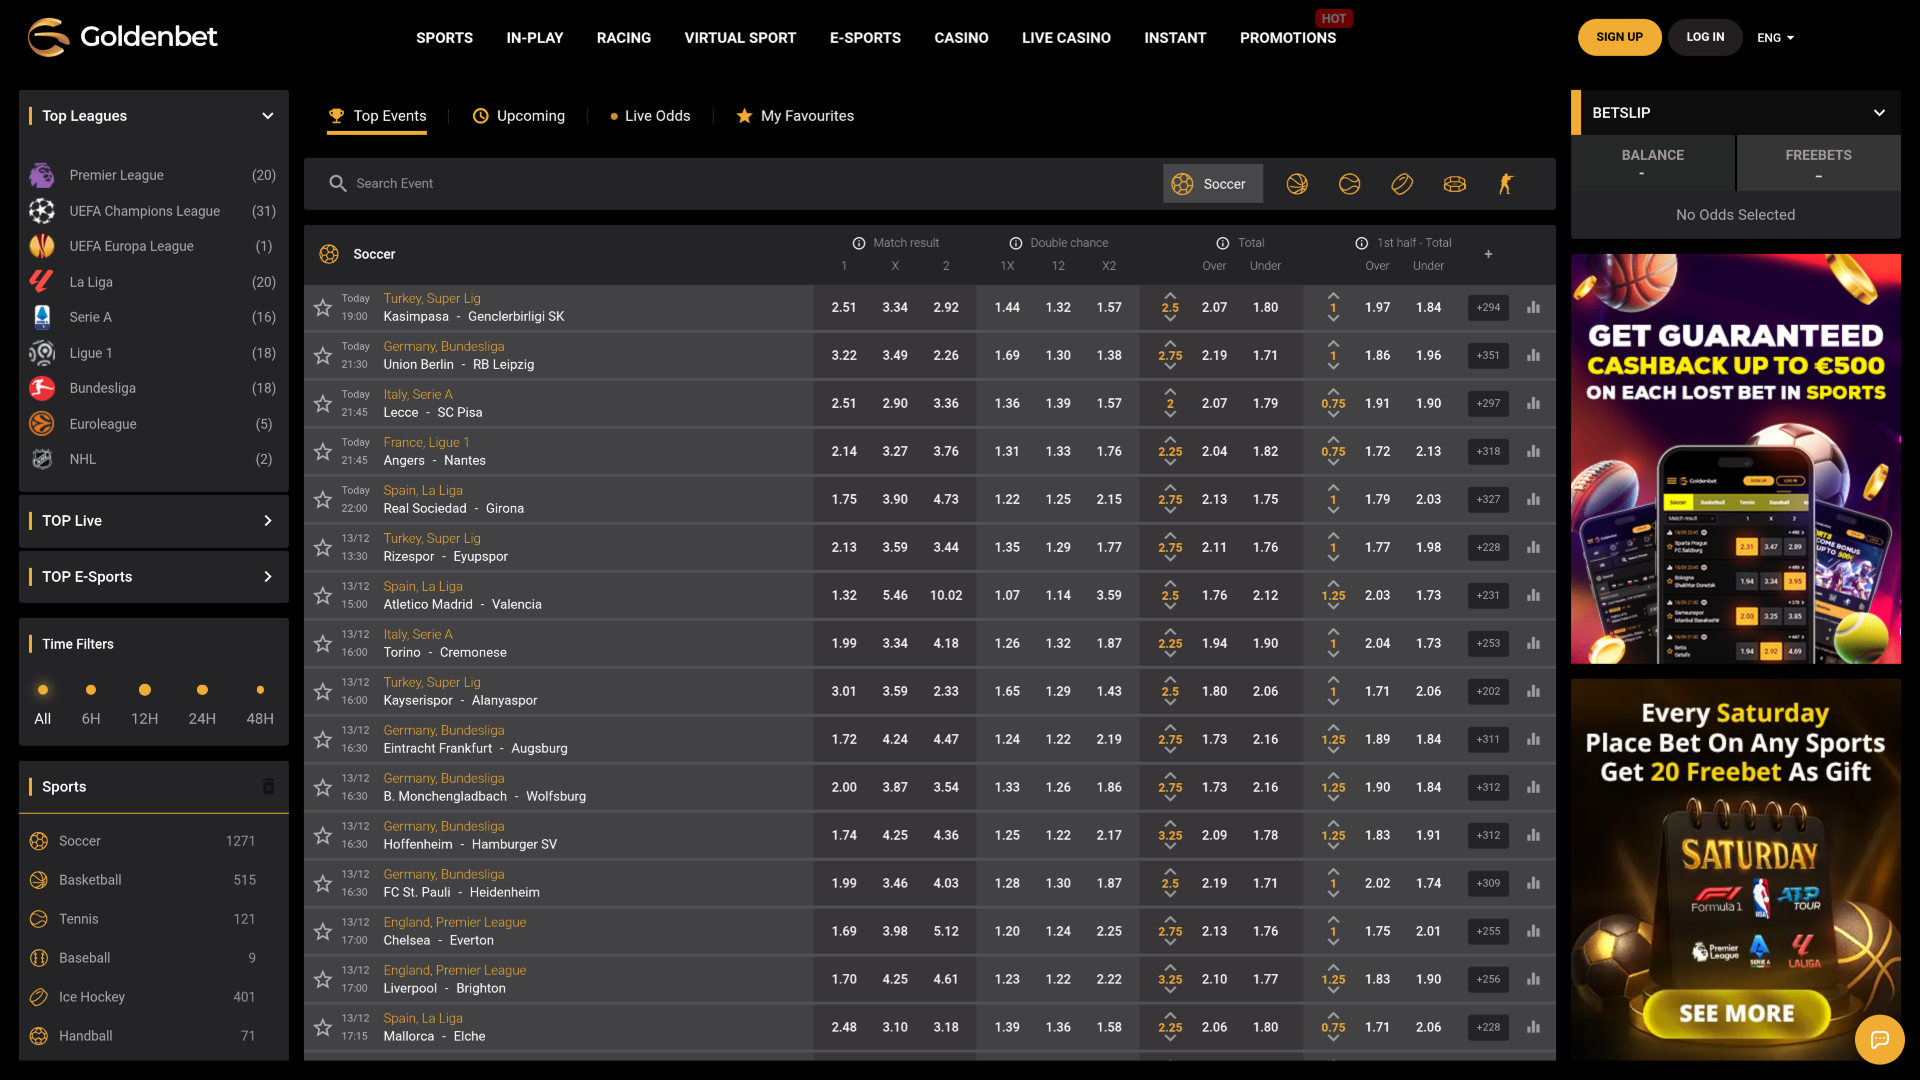Select the tennis ball filter icon
The height and width of the screenshot is (1080, 1920).
[x=1349, y=183]
